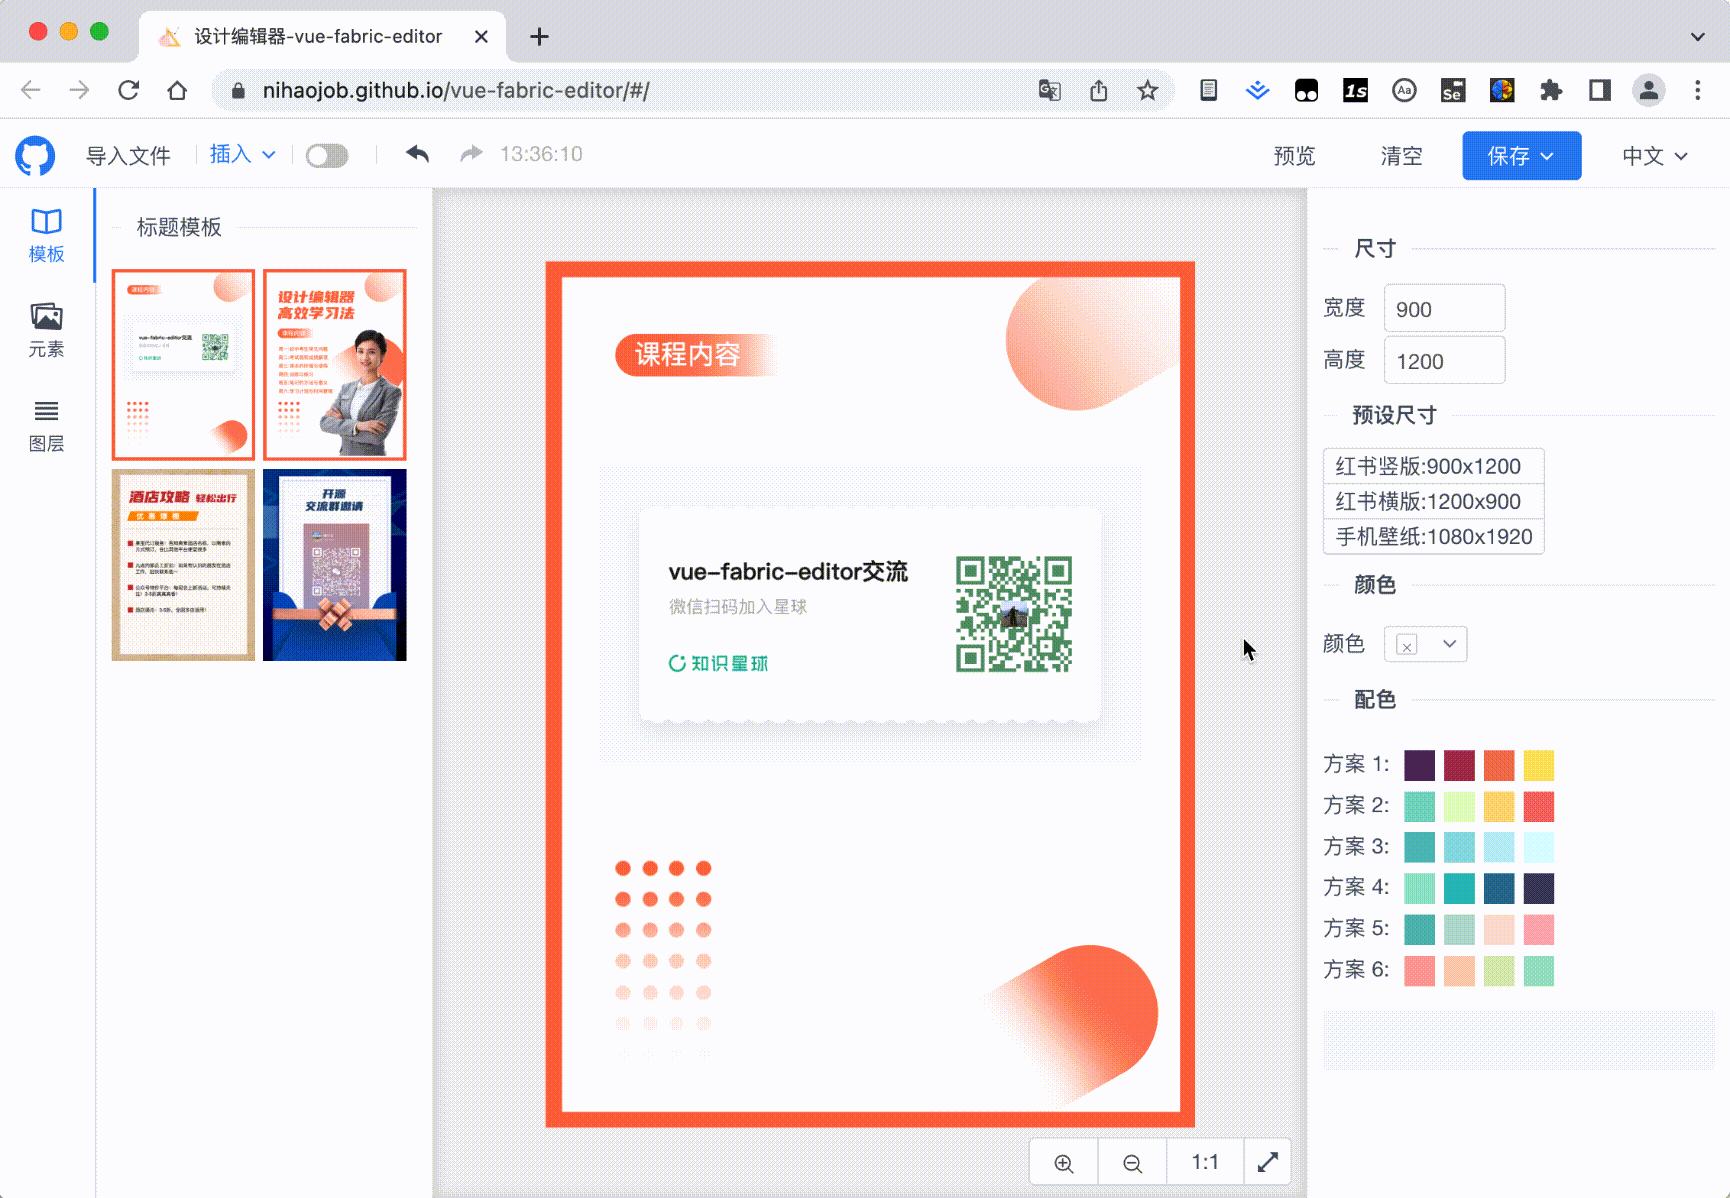The image size is (1730, 1198).
Task: Click the share page icon
Action: point(1099,90)
